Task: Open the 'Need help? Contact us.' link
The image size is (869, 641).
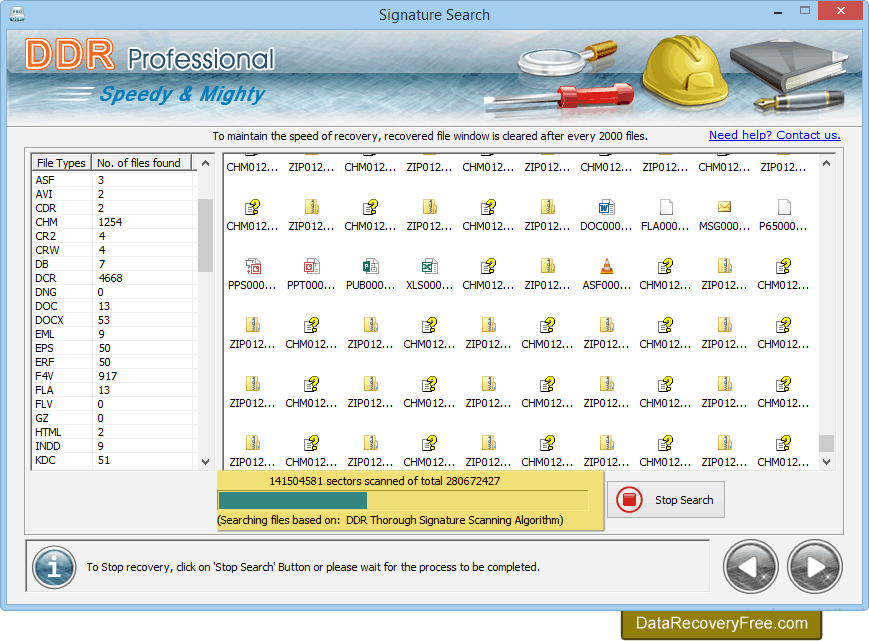Action: coord(775,135)
